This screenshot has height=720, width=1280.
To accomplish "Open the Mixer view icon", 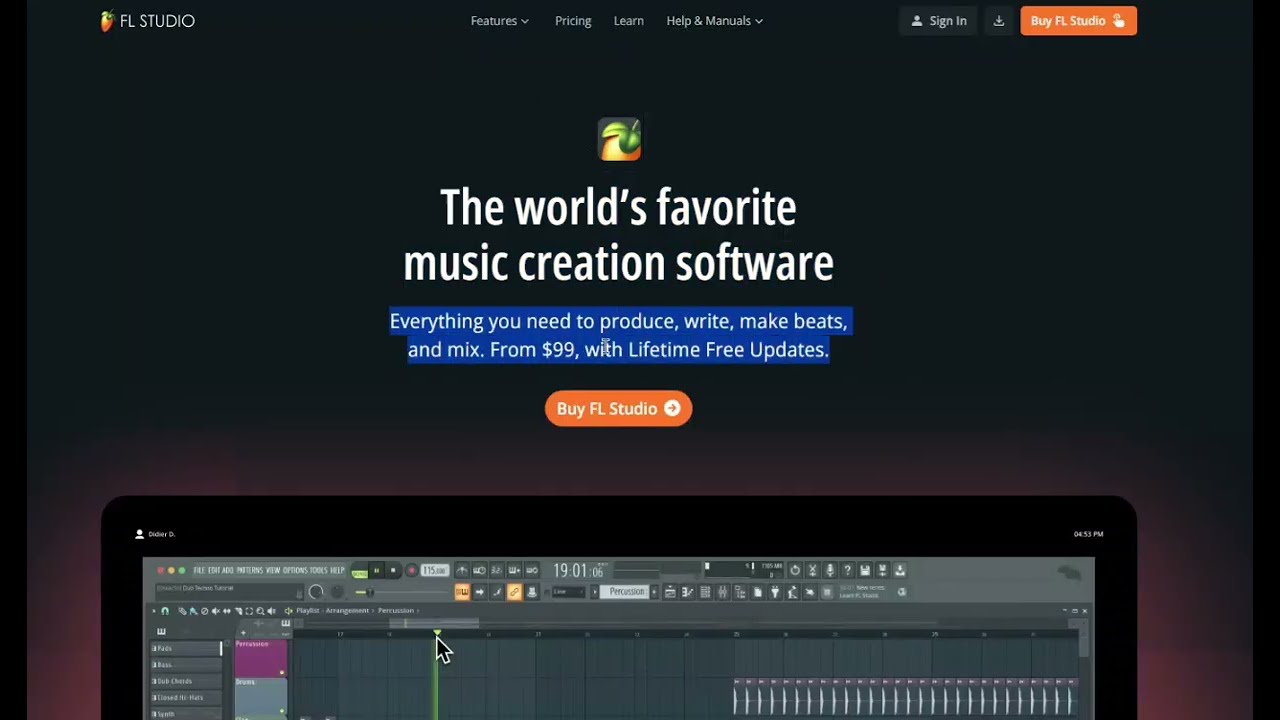I will (x=723, y=592).
